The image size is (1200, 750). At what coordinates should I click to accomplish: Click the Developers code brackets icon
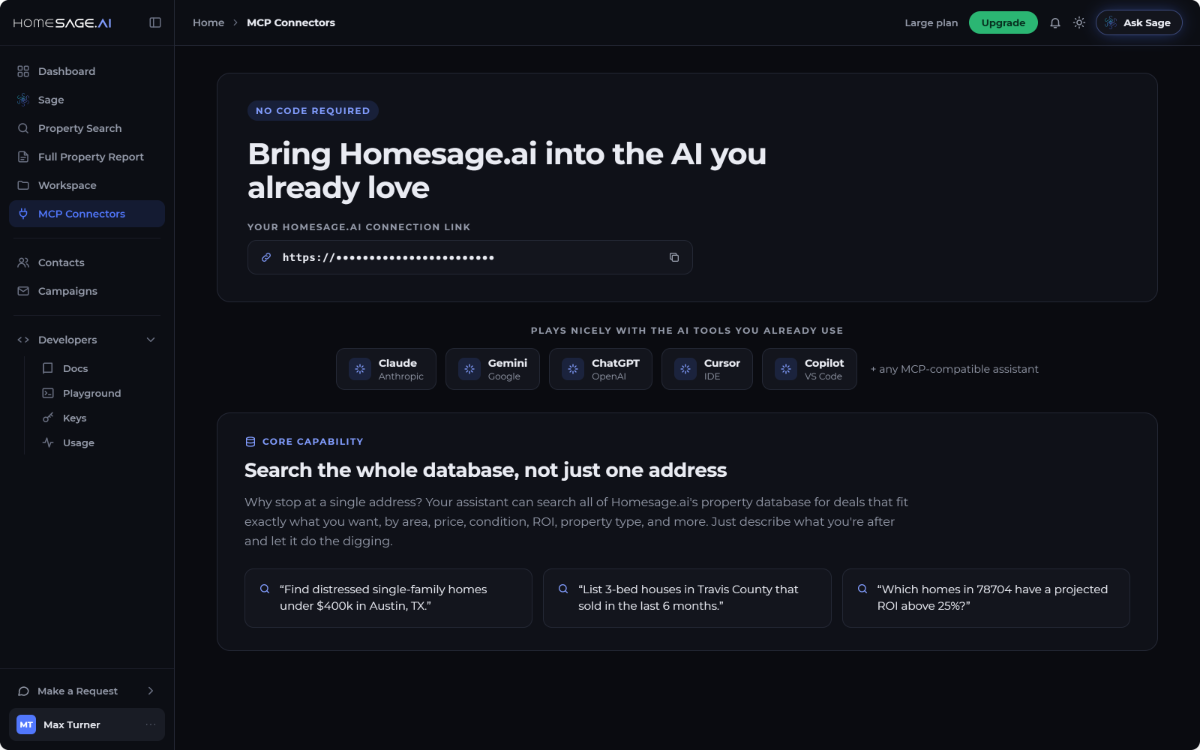(x=23, y=340)
